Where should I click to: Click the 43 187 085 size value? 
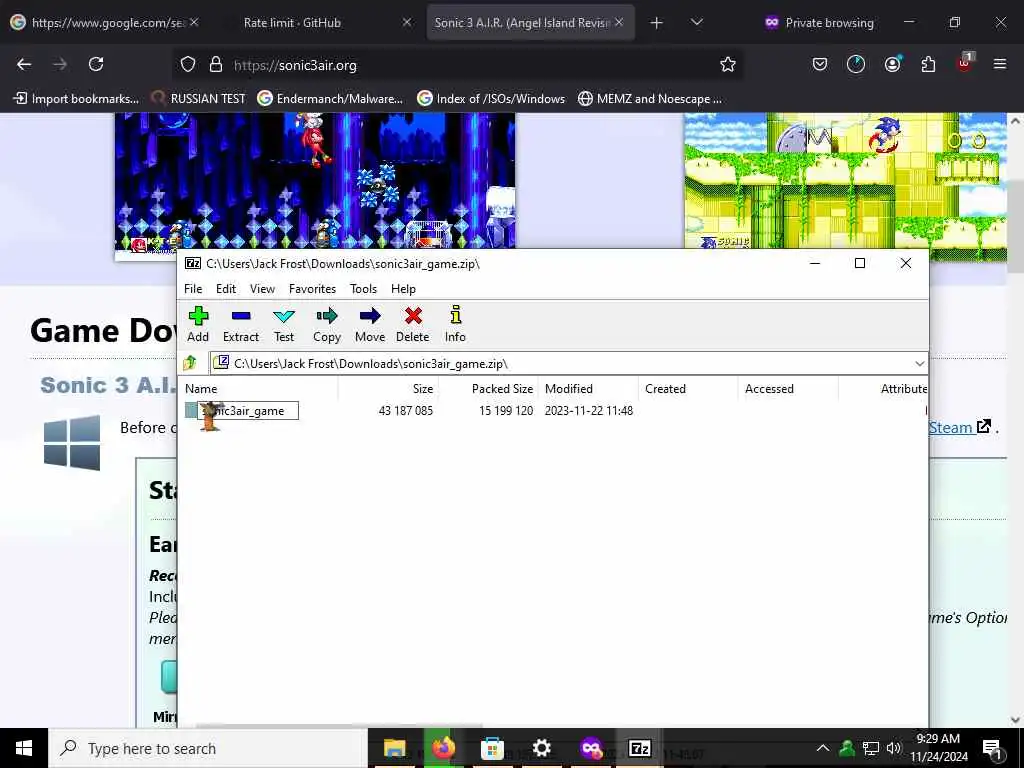pos(406,411)
